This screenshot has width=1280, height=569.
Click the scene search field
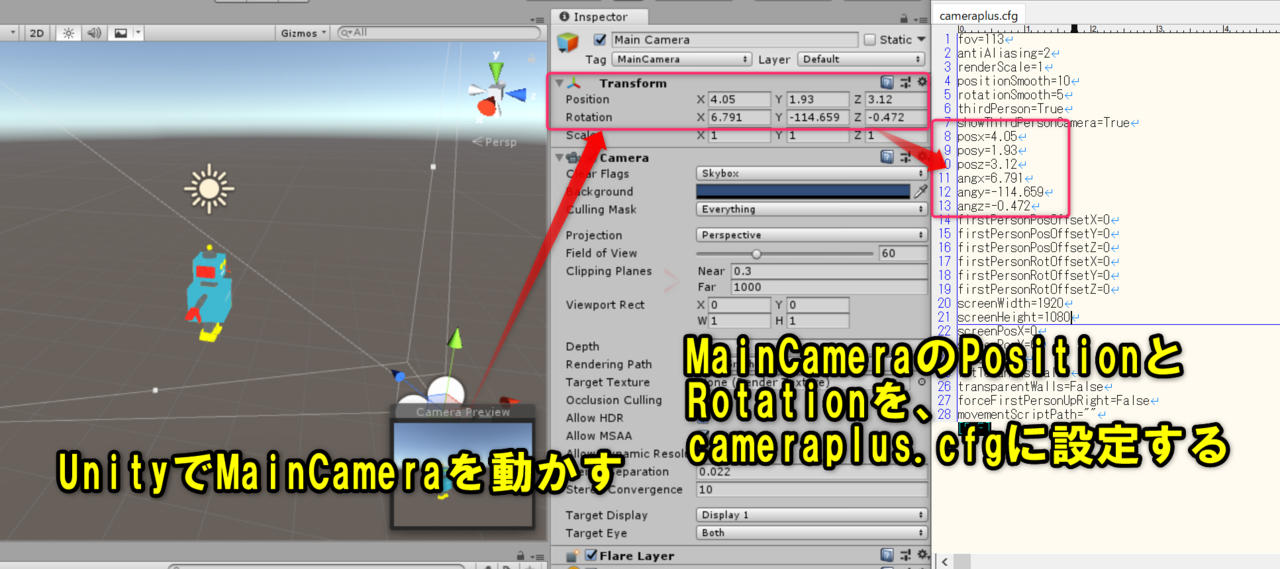pyautogui.click(x=437, y=33)
